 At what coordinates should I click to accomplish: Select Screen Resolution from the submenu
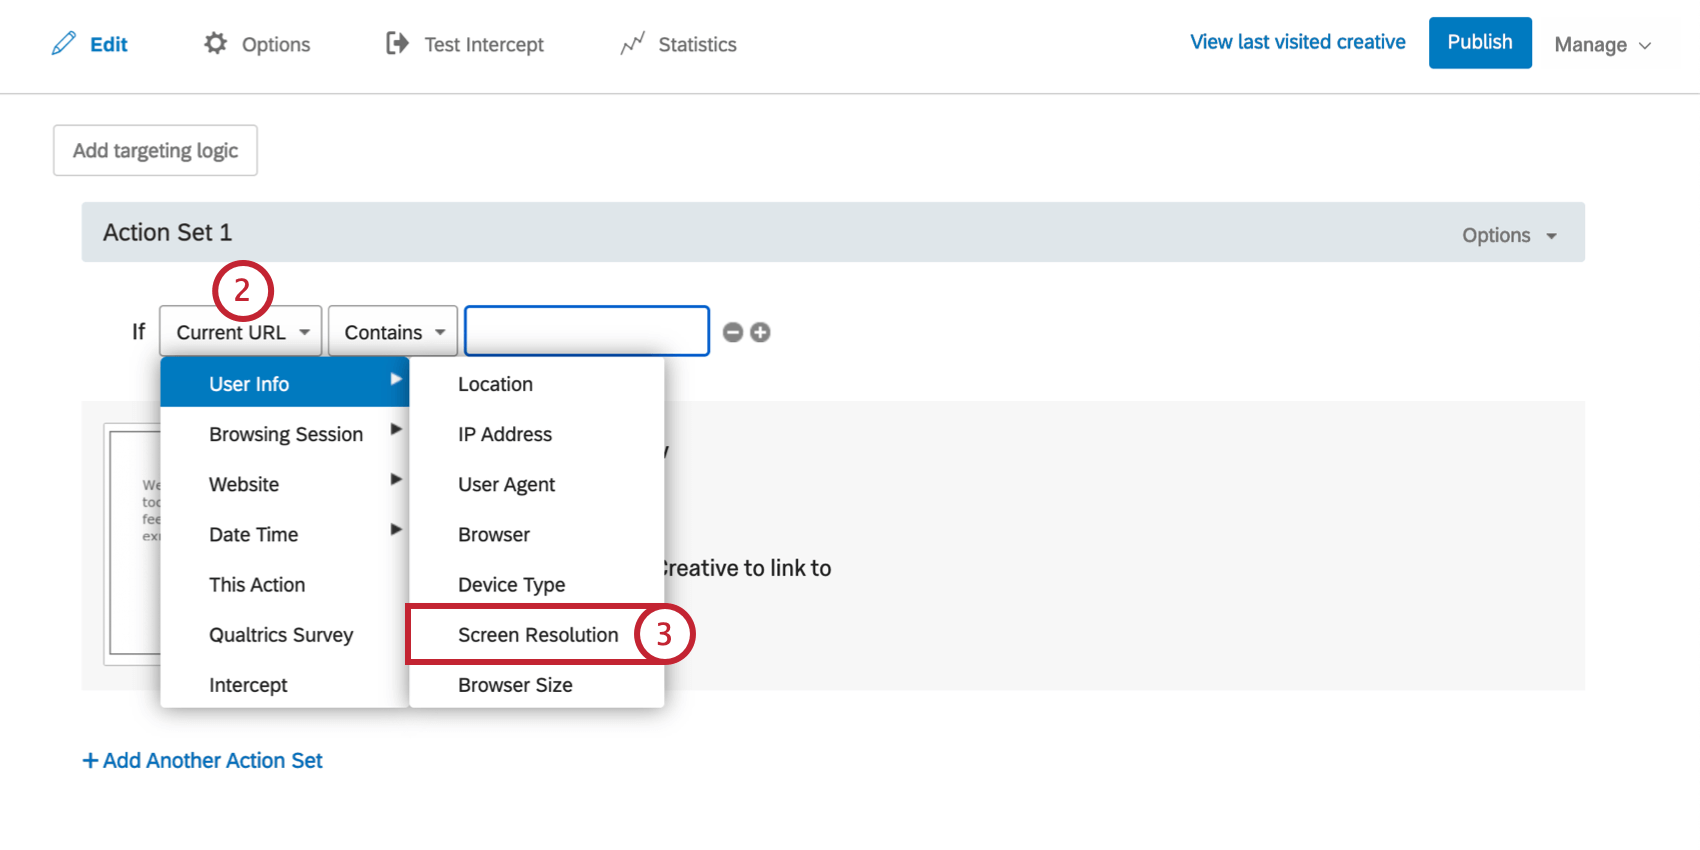pos(538,635)
